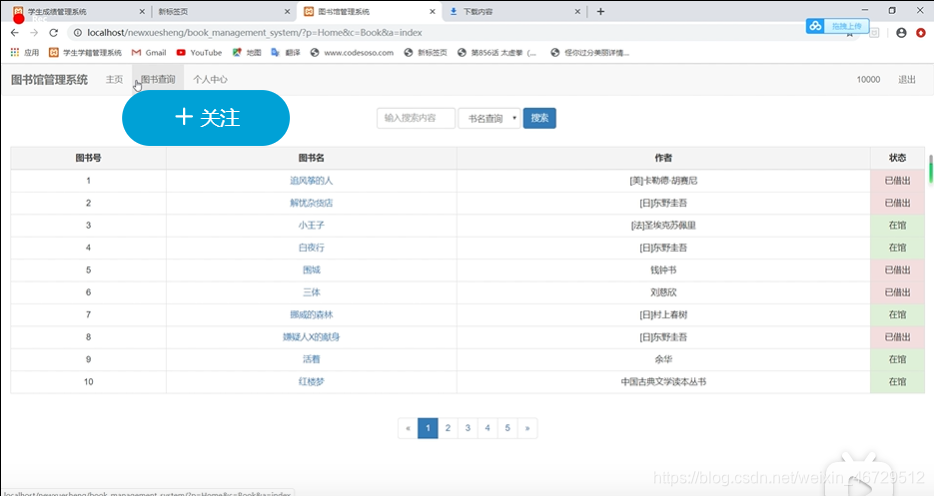Click the page vertical scrollbar thumb
The width and height of the screenshot is (934, 496).
click(x=930, y=169)
